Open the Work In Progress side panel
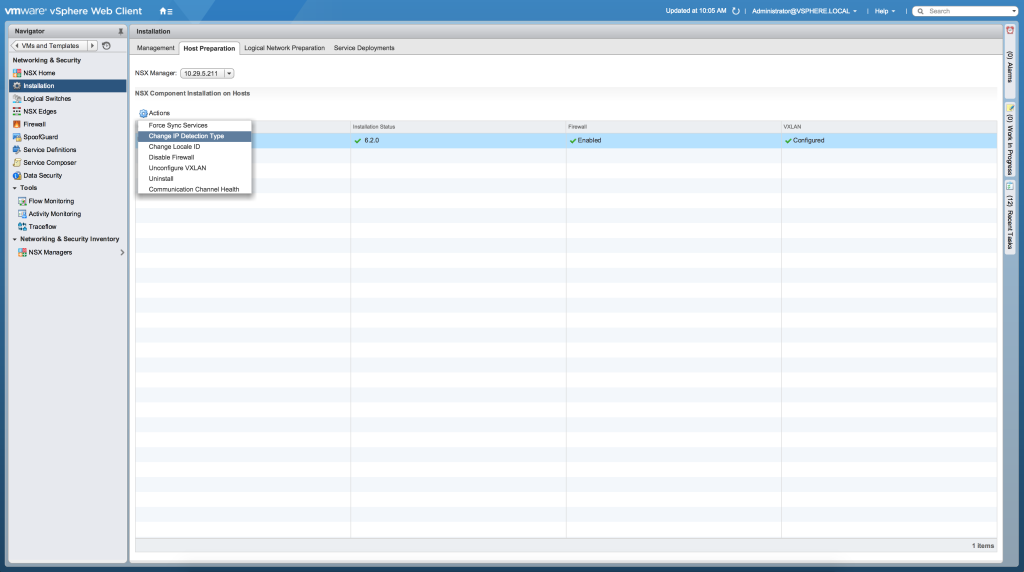The image size is (1024, 572). tap(1010, 140)
